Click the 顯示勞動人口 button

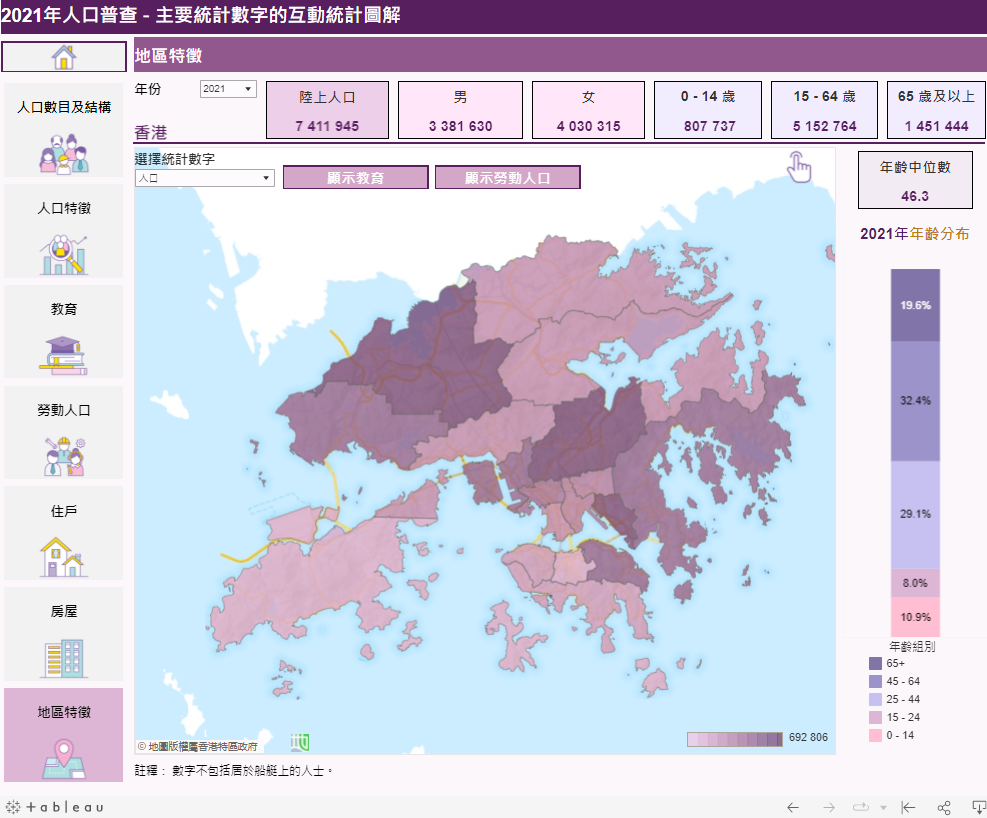(507, 177)
